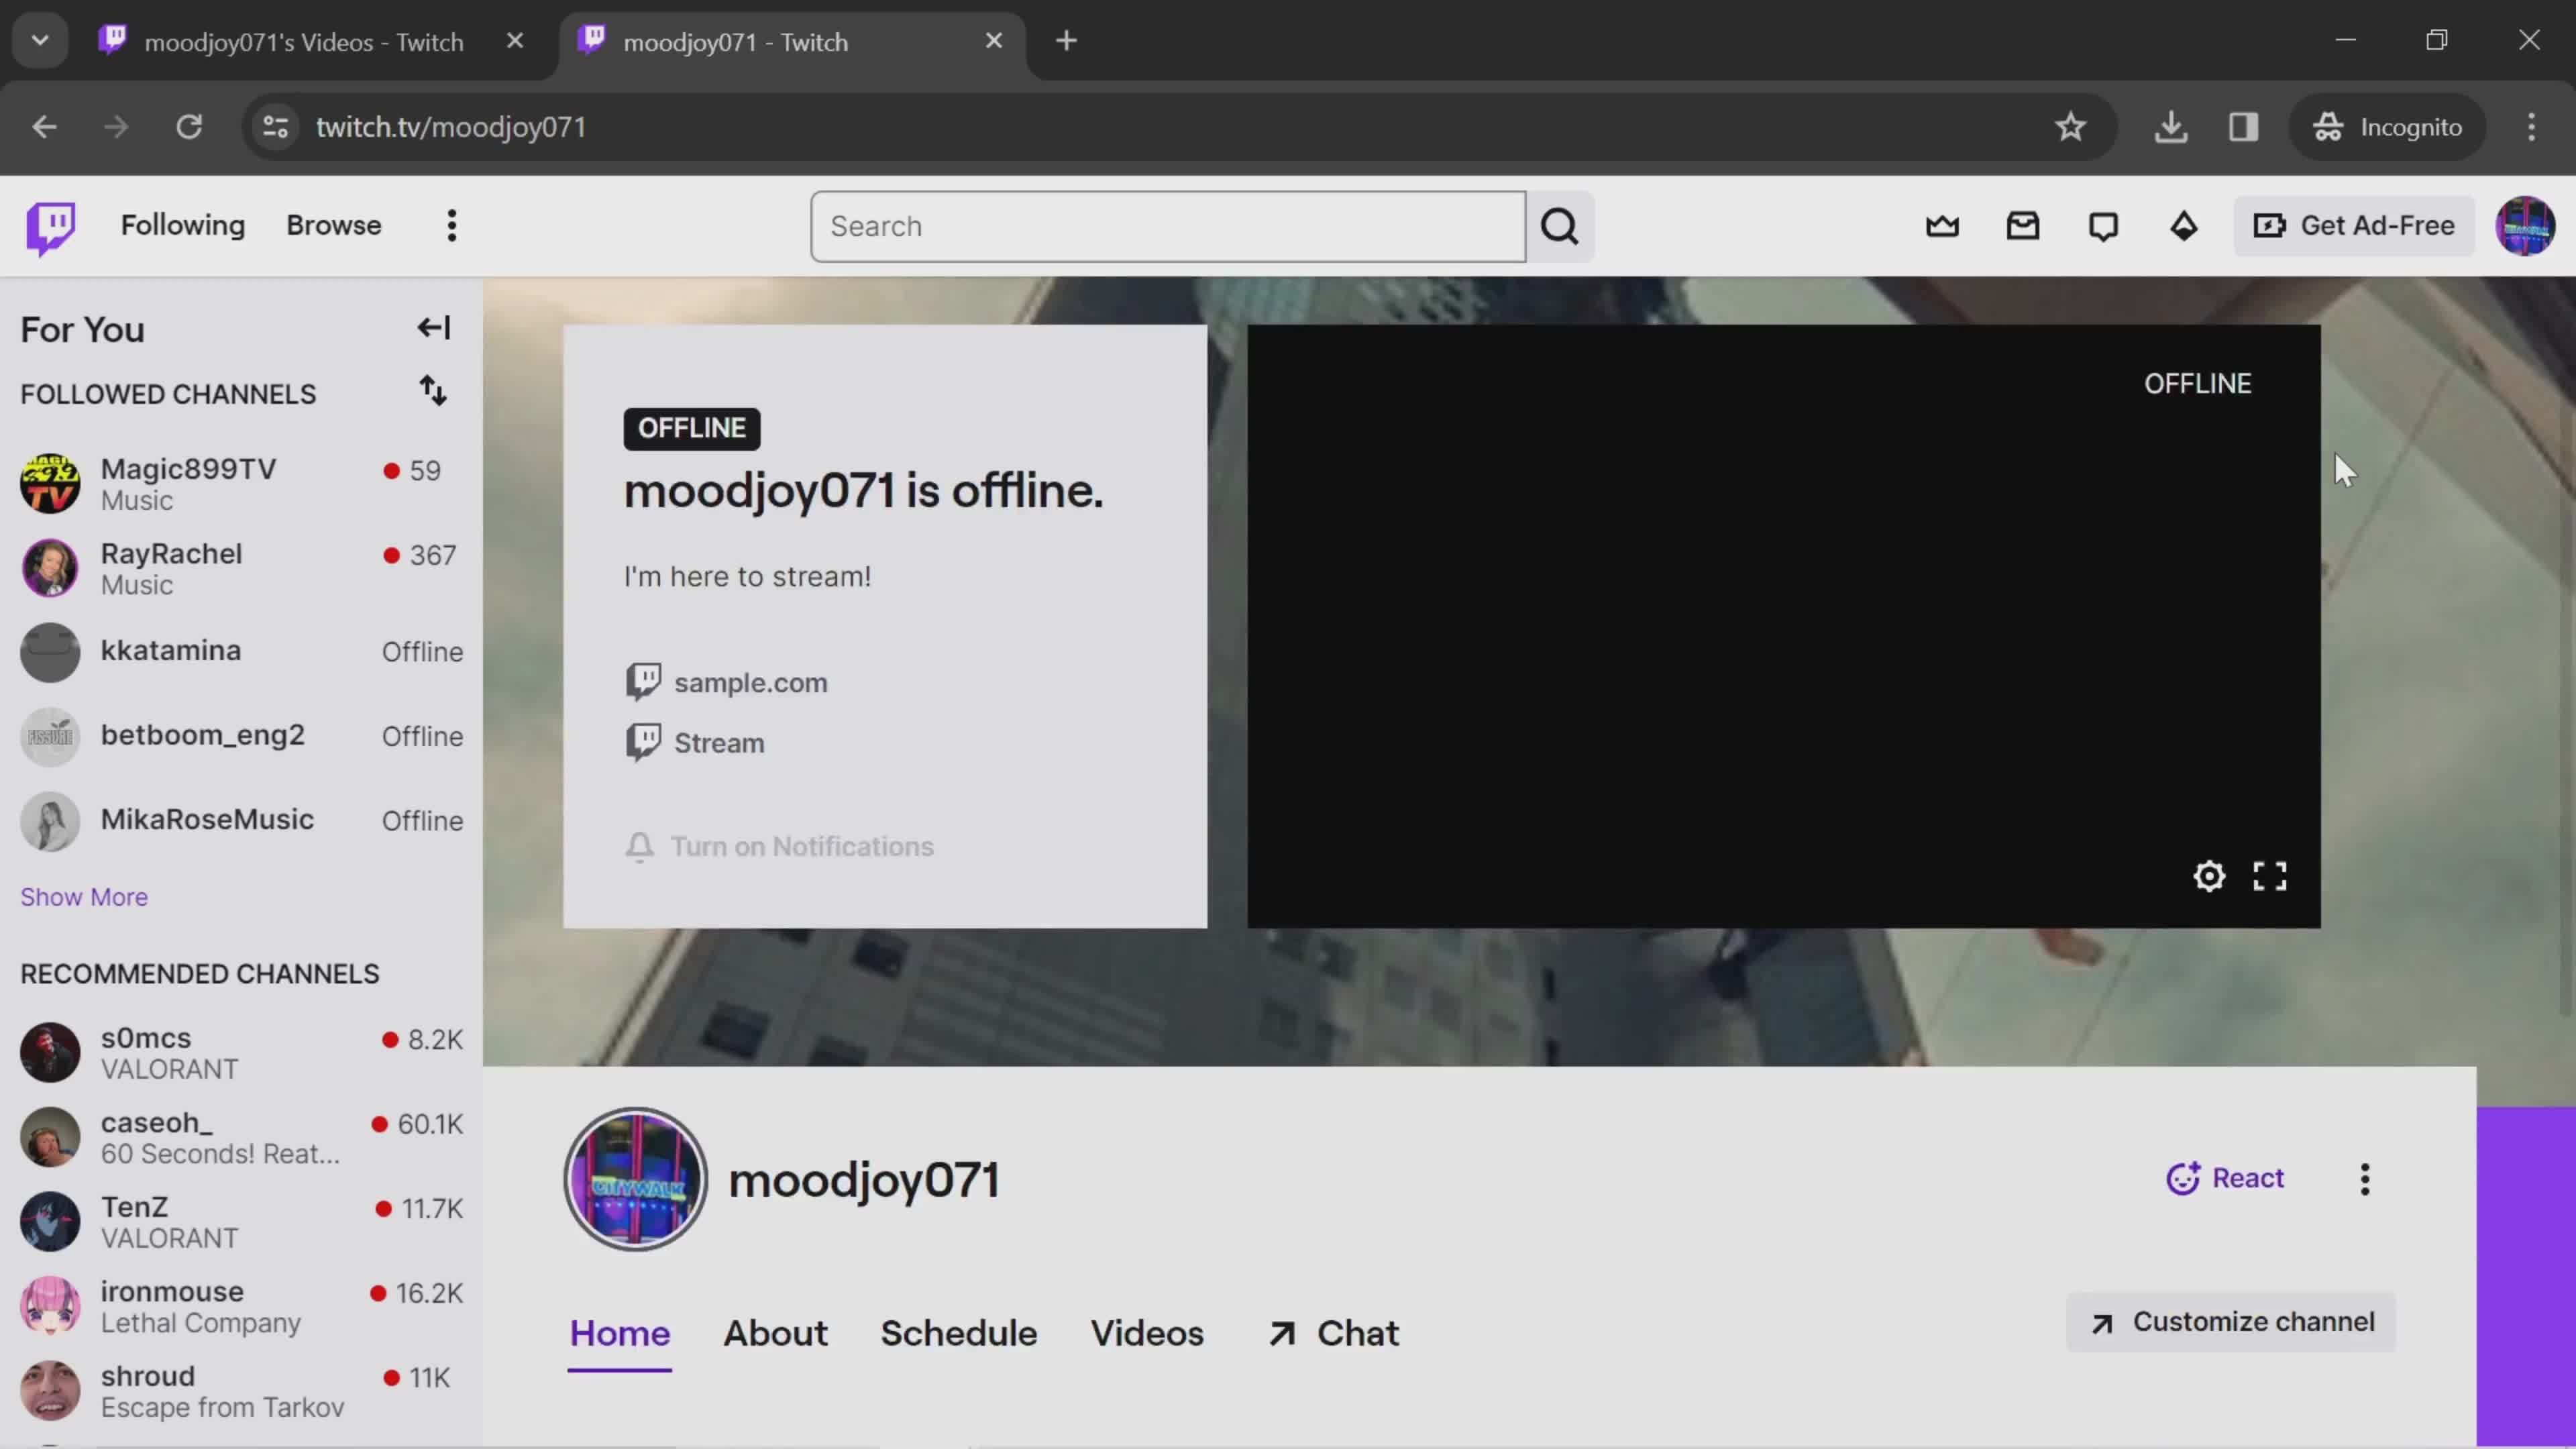Select the About tab on channel
Image resolution: width=2576 pixels, height=1449 pixels.
pos(775,1332)
